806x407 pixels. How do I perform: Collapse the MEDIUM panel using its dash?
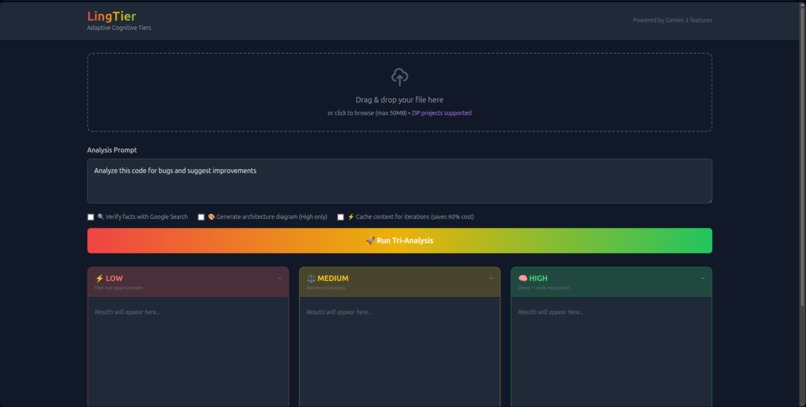pyautogui.click(x=491, y=279)
